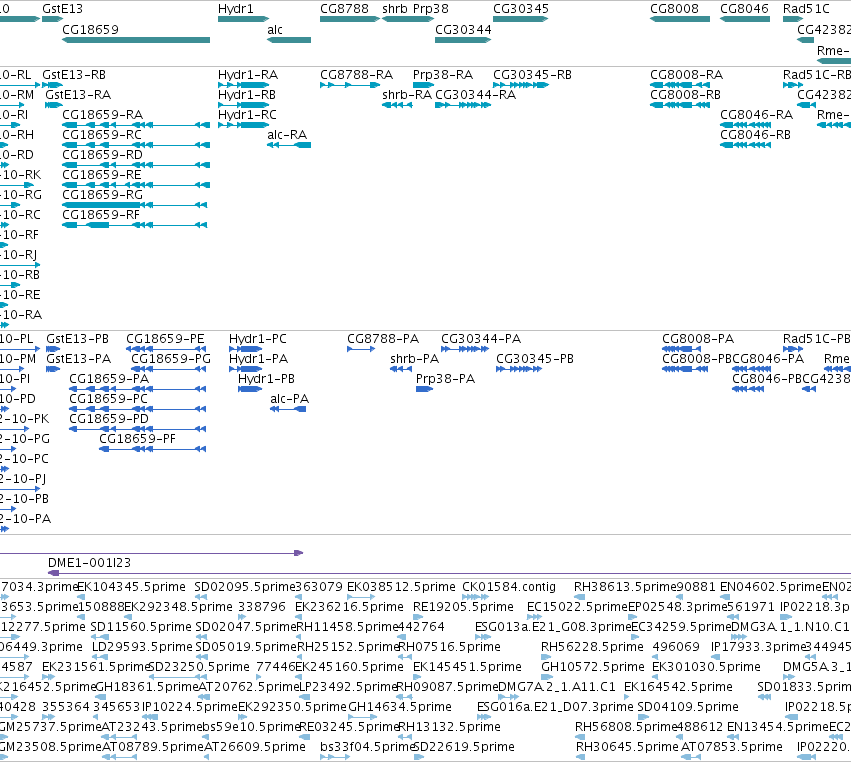851x762 pixels.
Task: Click the CG30345-PB protein label
Action: pyautogui.click(x=535, y=359)
